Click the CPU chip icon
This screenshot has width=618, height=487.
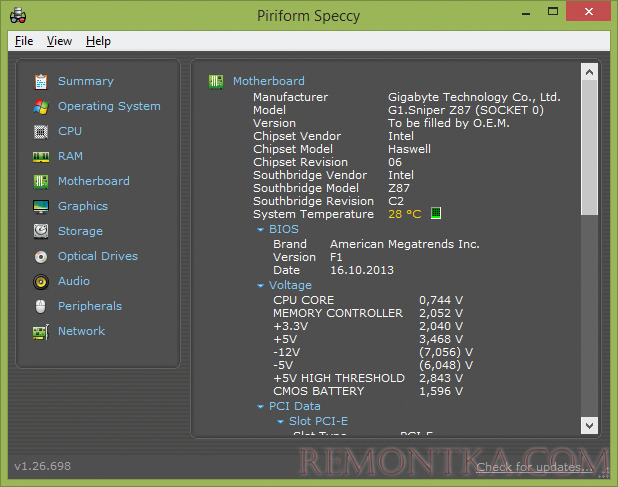41,132
